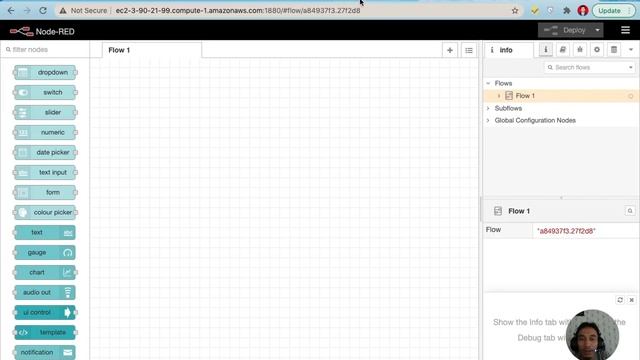This screenshot has width=640, height=360.
Task: Switch to the Flow 1 workspace tab
Action: [151, 50]
